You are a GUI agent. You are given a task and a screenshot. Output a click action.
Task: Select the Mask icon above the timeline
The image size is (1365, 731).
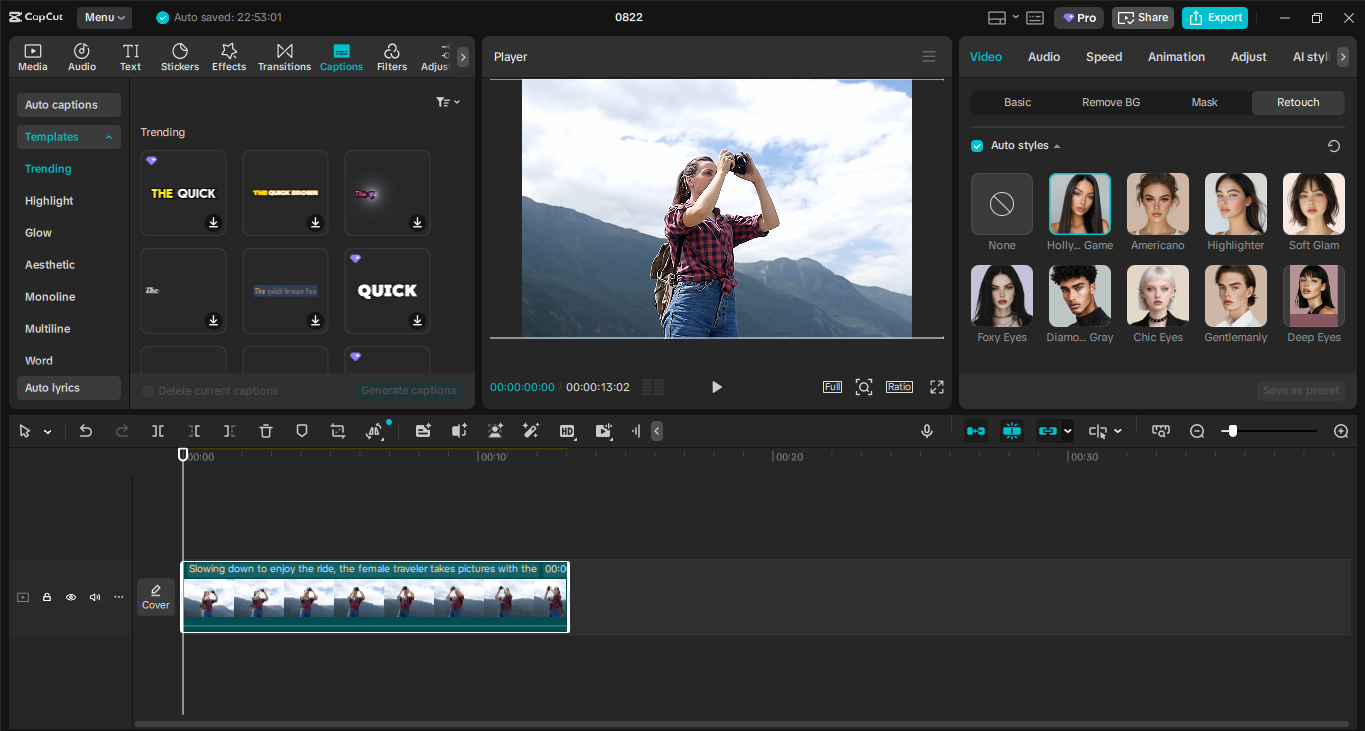[x=301, y=431]
